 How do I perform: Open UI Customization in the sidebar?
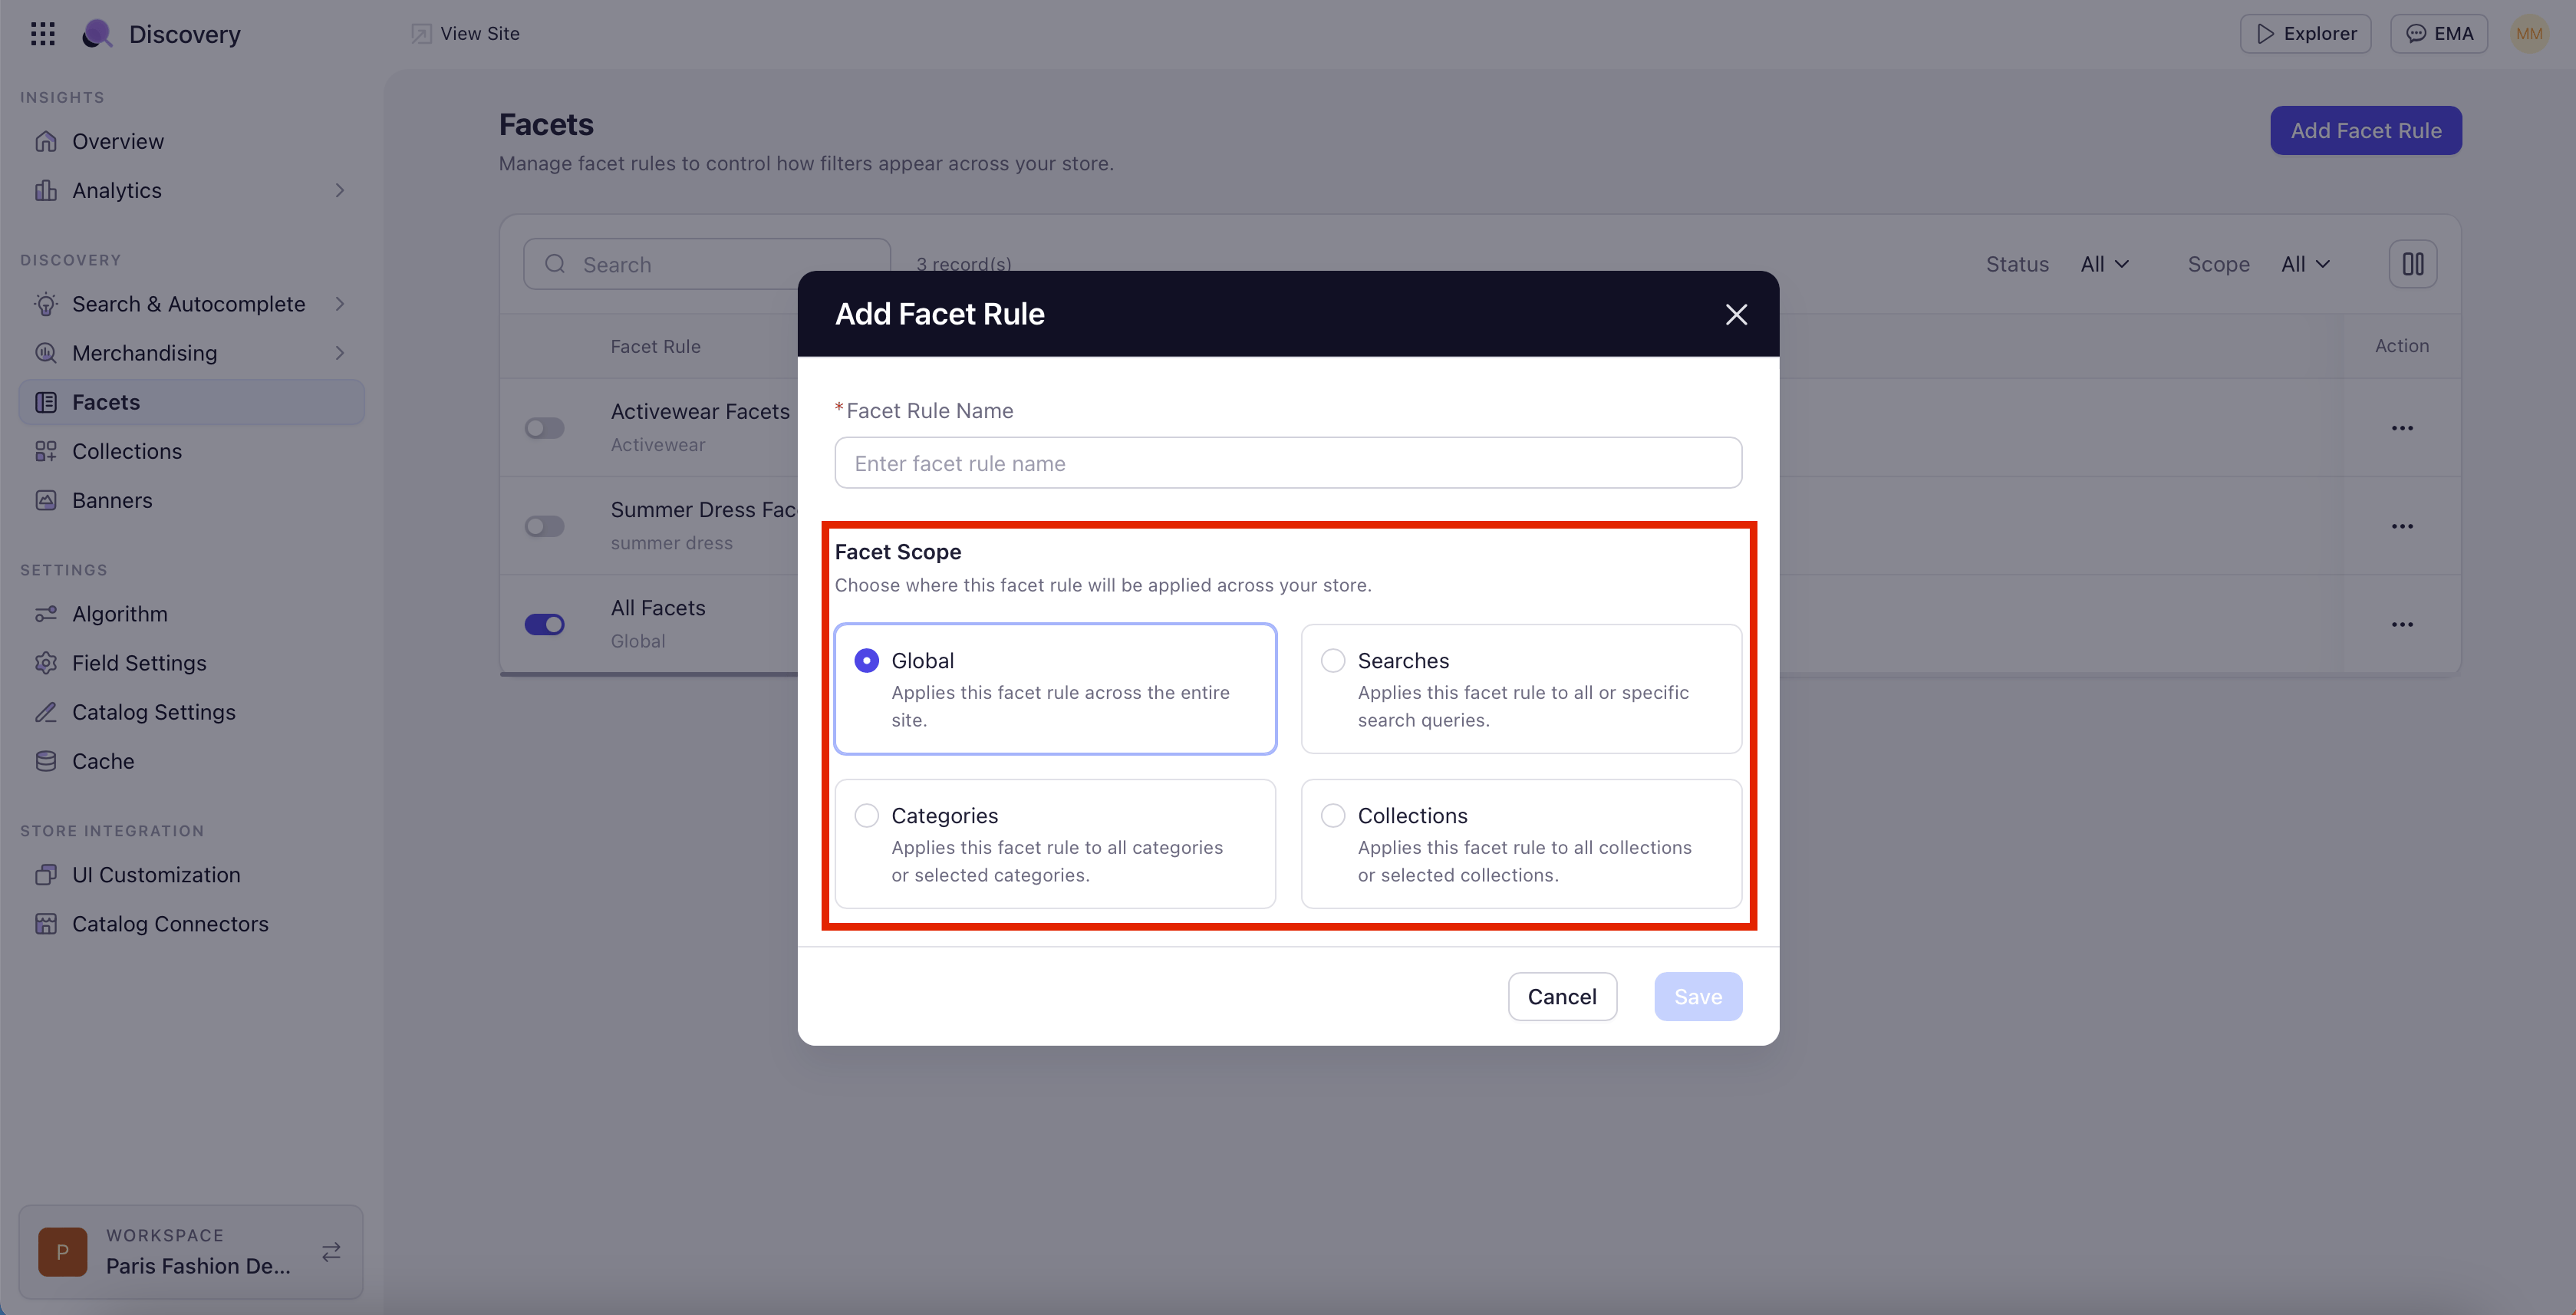point(192,875)
